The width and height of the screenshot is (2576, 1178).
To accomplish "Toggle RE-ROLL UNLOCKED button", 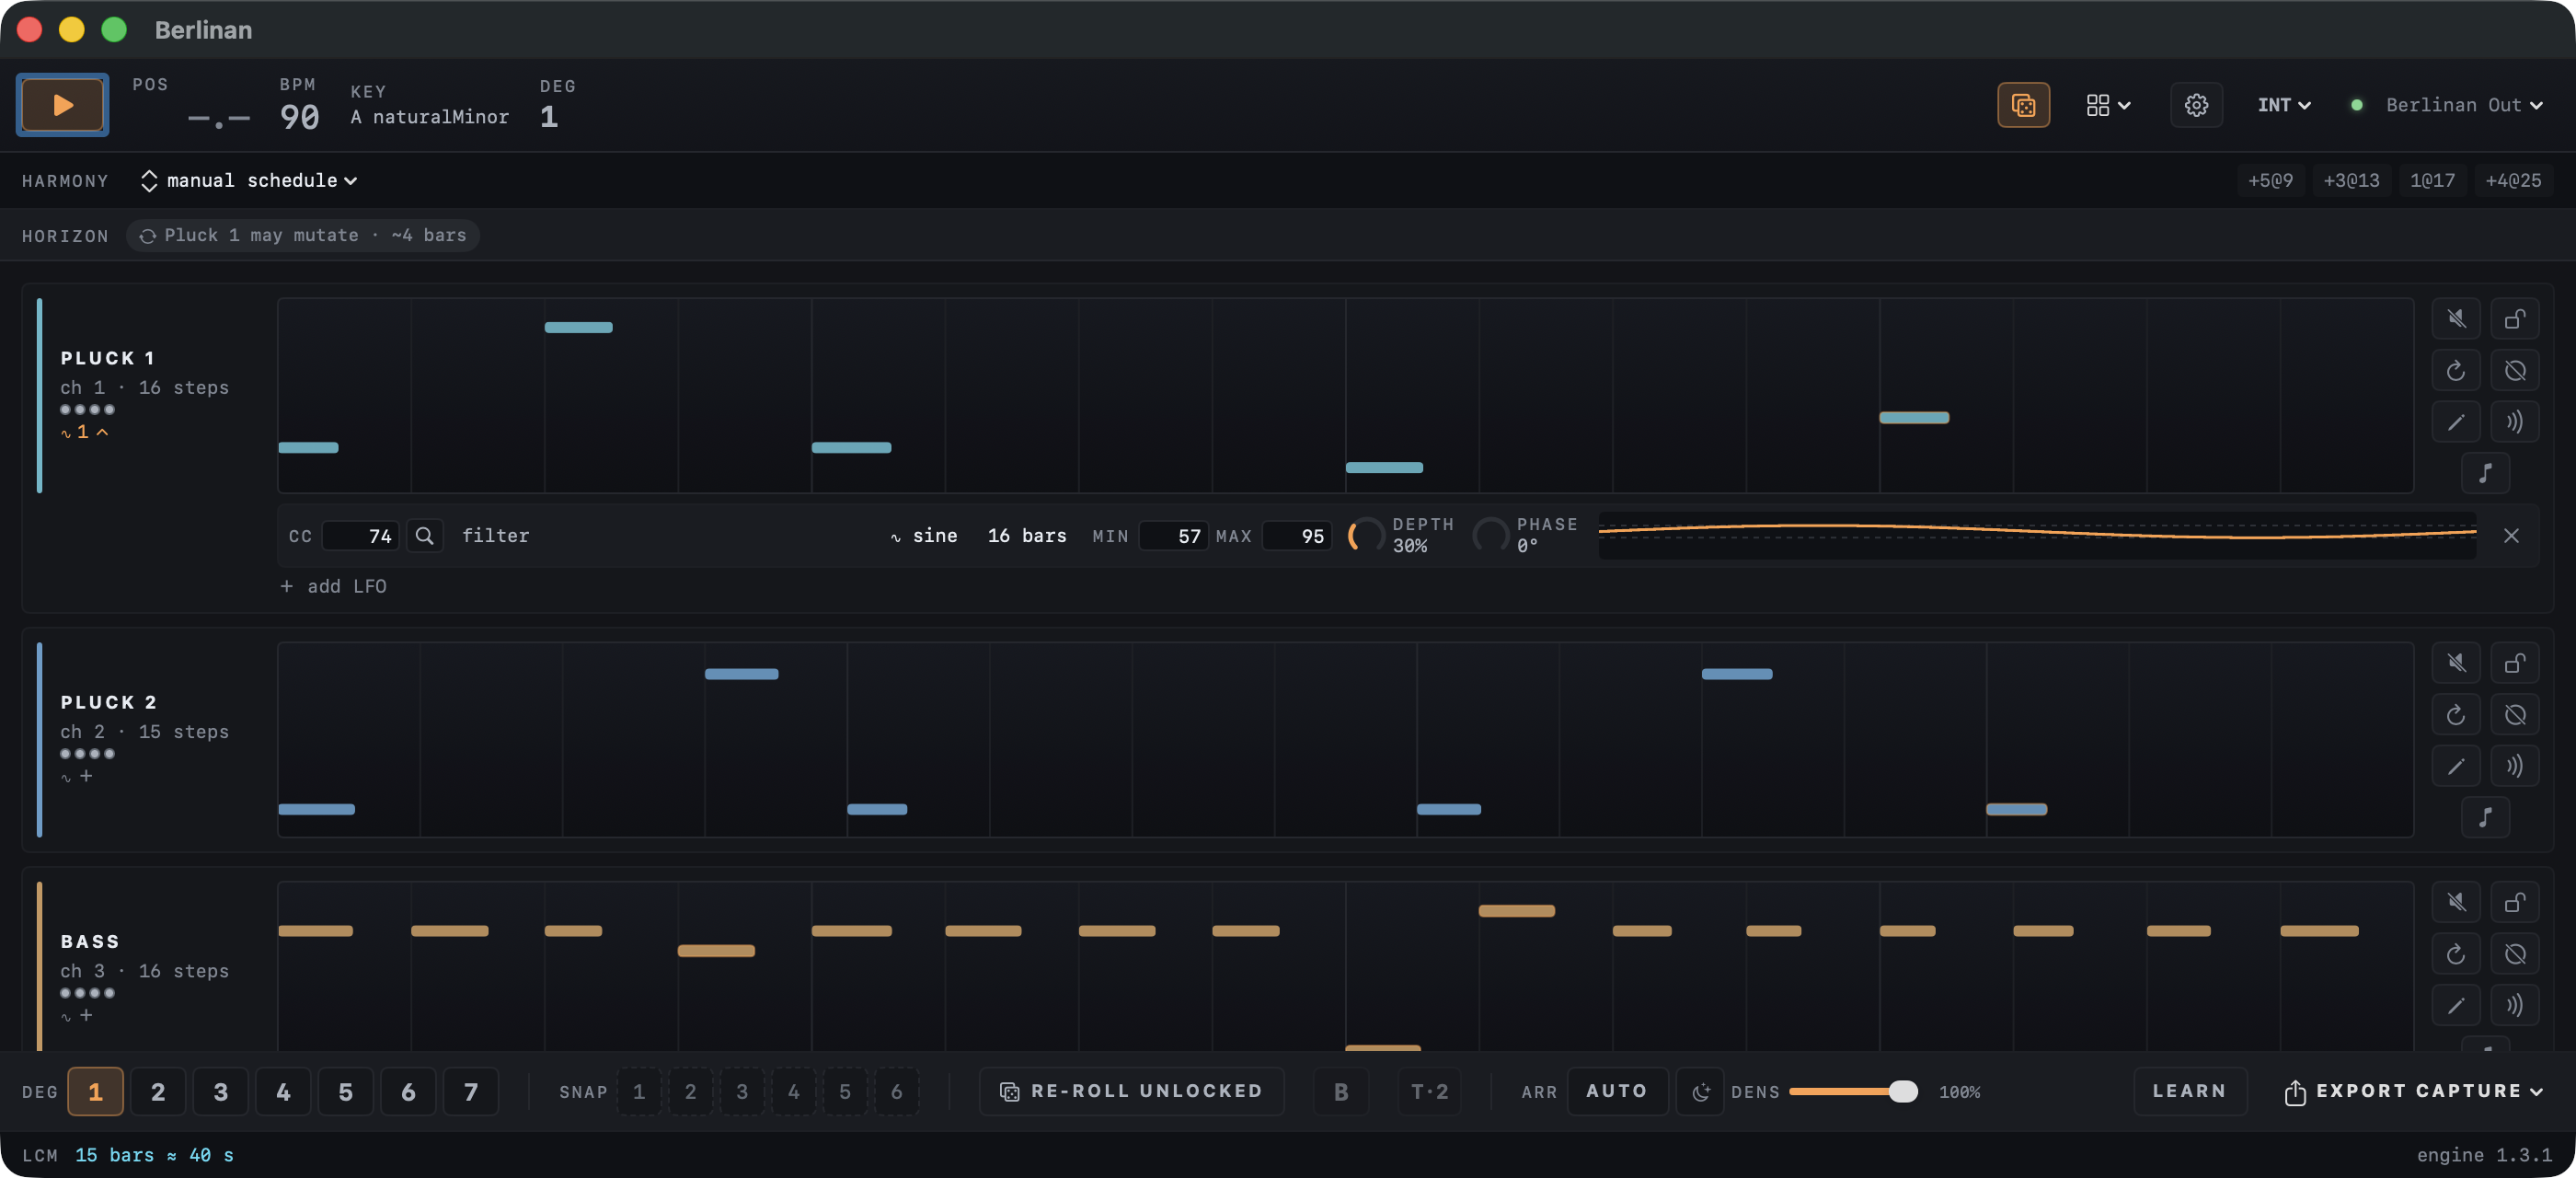I will click(1131, 1092).
